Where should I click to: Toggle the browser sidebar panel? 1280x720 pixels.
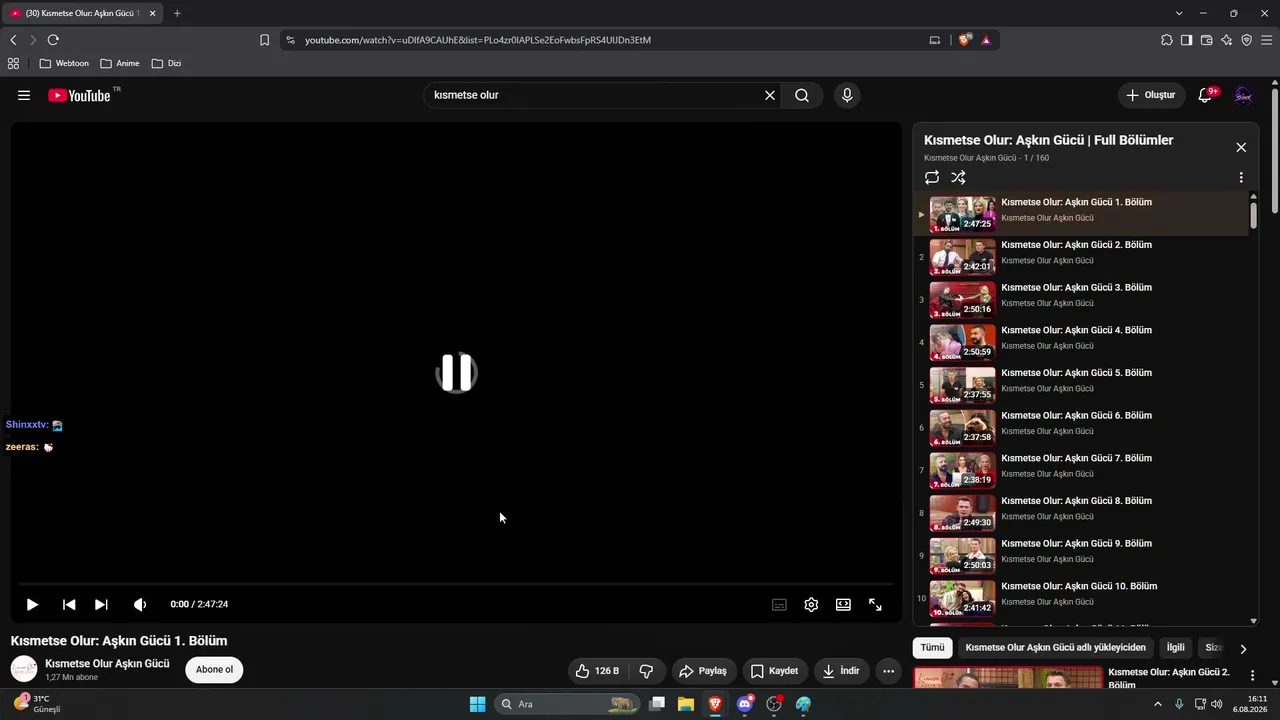click(1186, 40)
